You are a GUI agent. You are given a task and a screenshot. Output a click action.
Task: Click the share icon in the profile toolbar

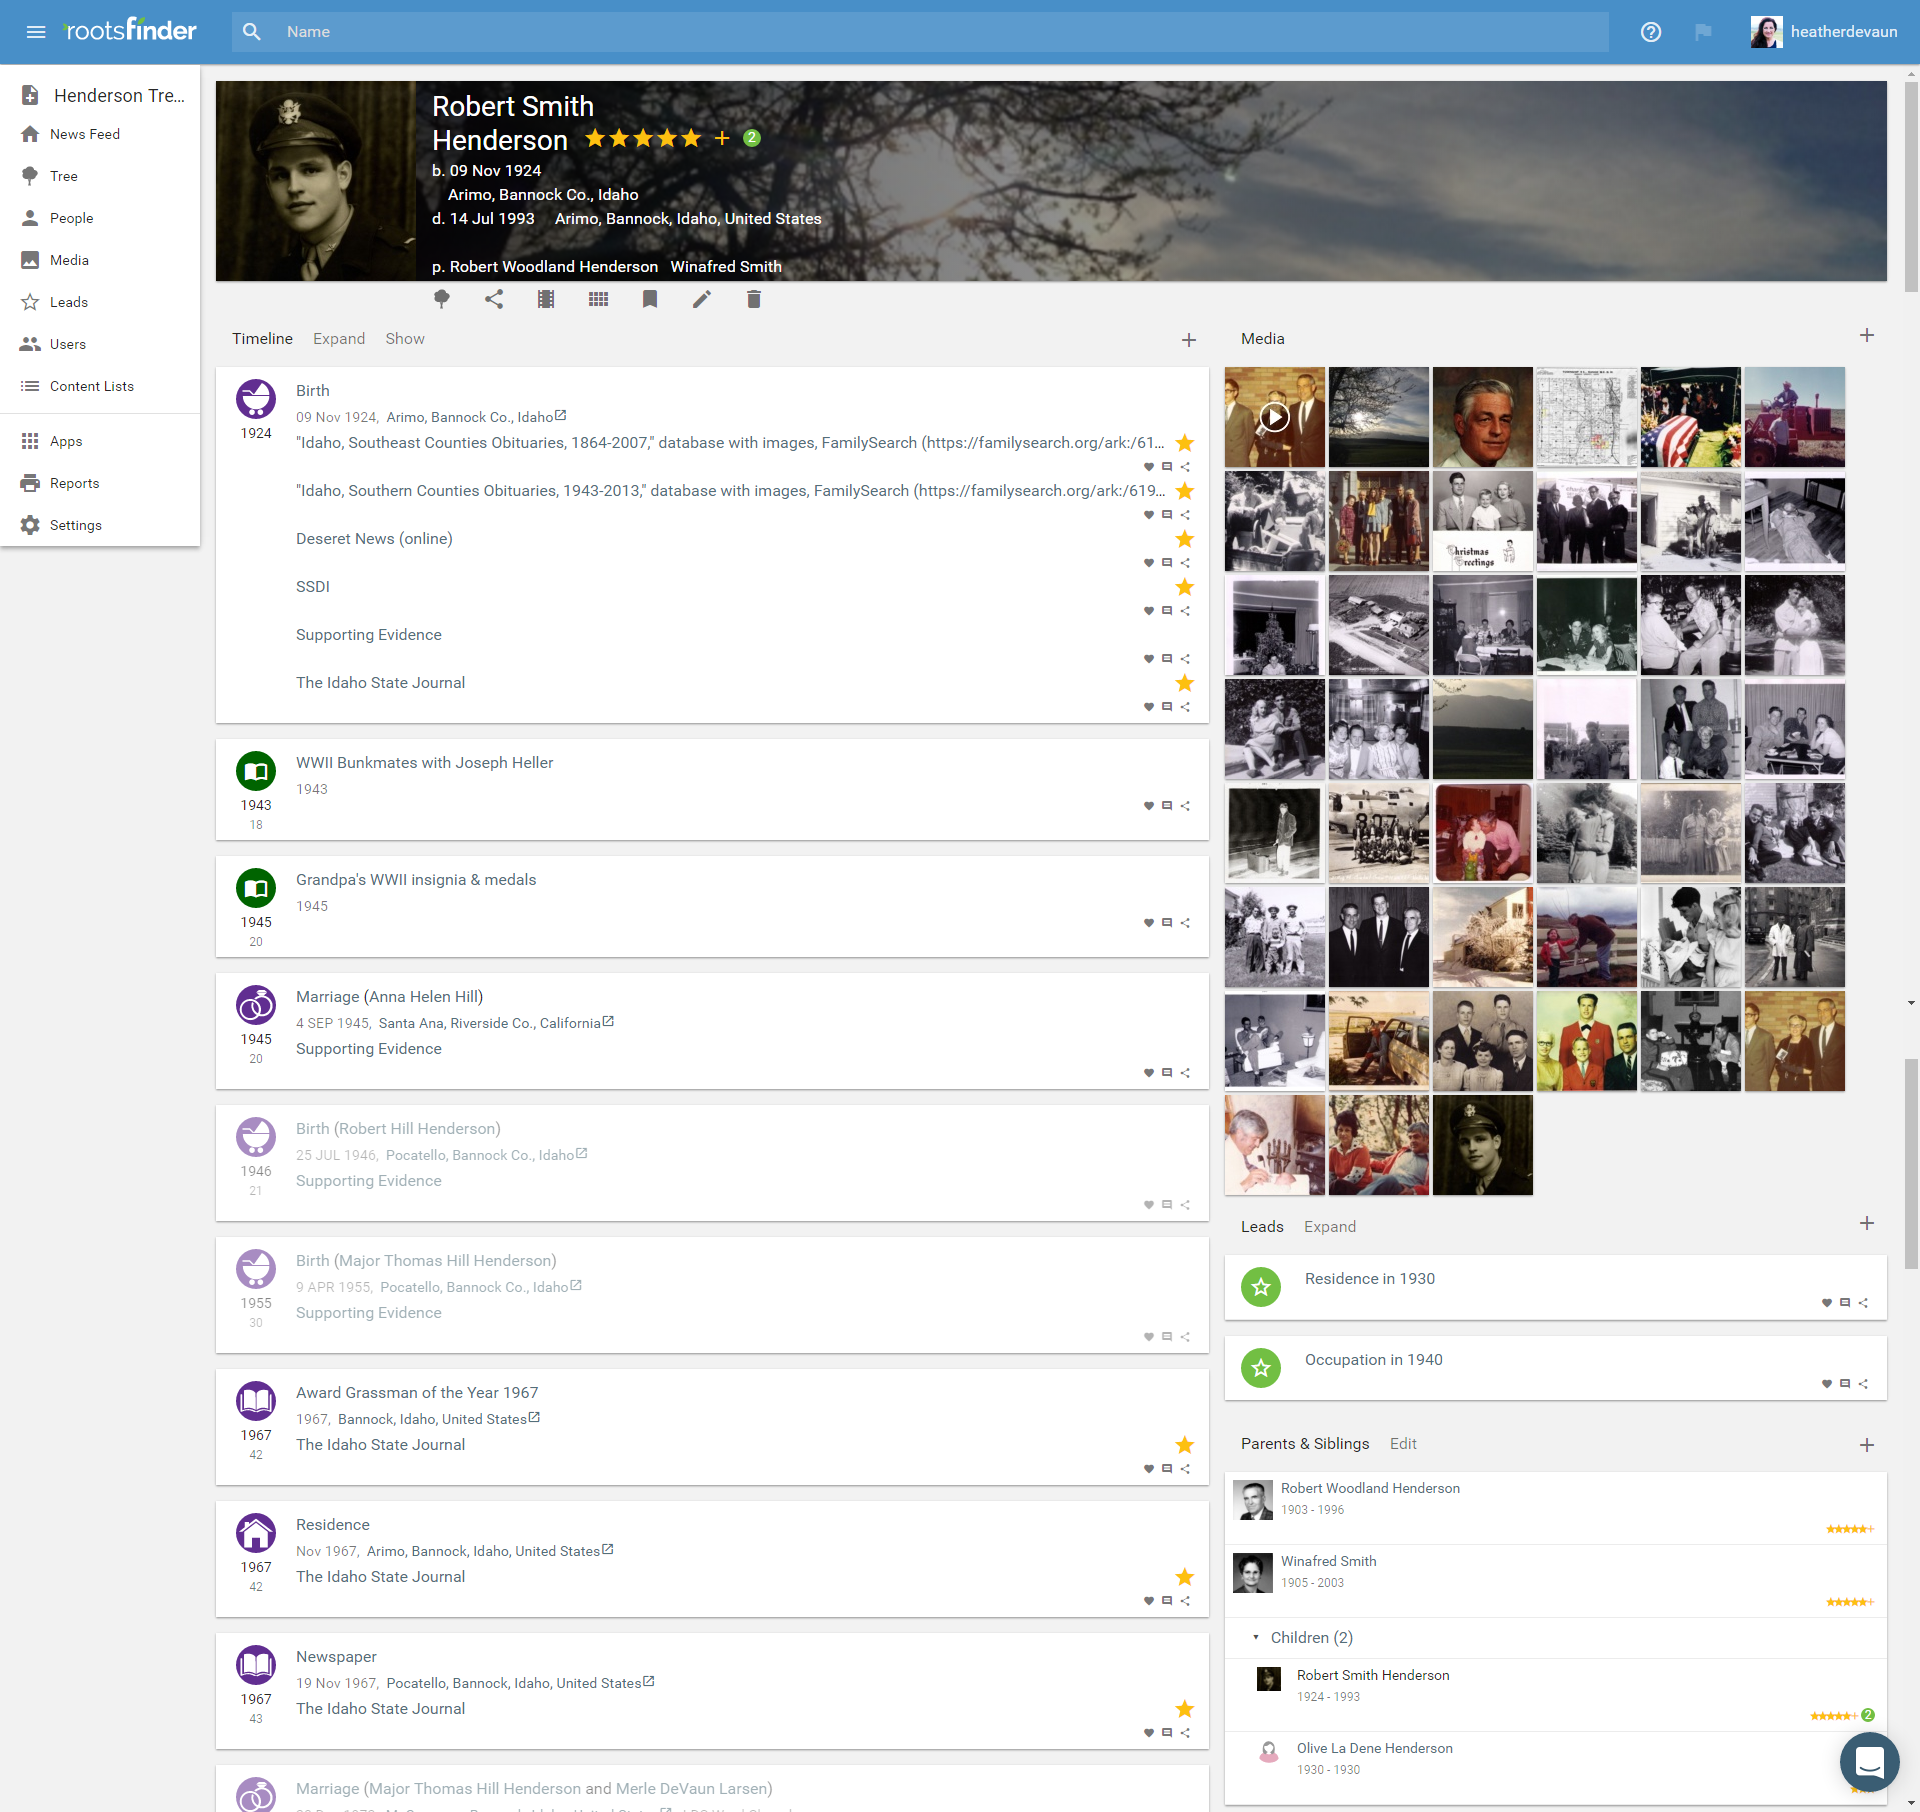point(494,299)
